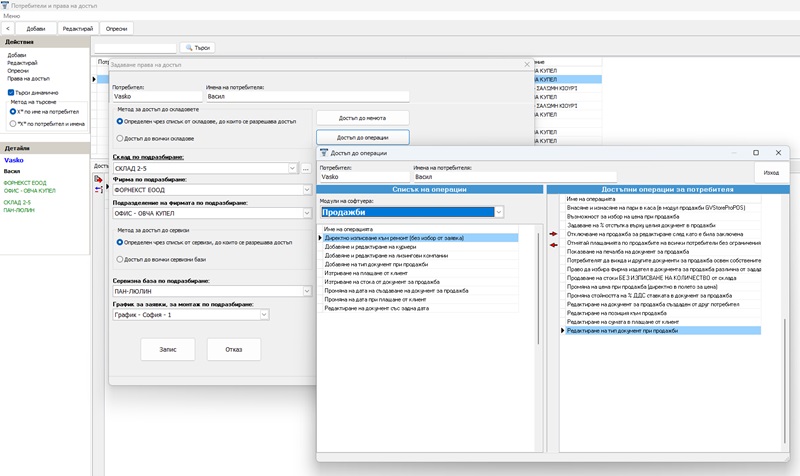800x476 pixels.
Task: Click the Запис save button
Action: coord(168,349)
